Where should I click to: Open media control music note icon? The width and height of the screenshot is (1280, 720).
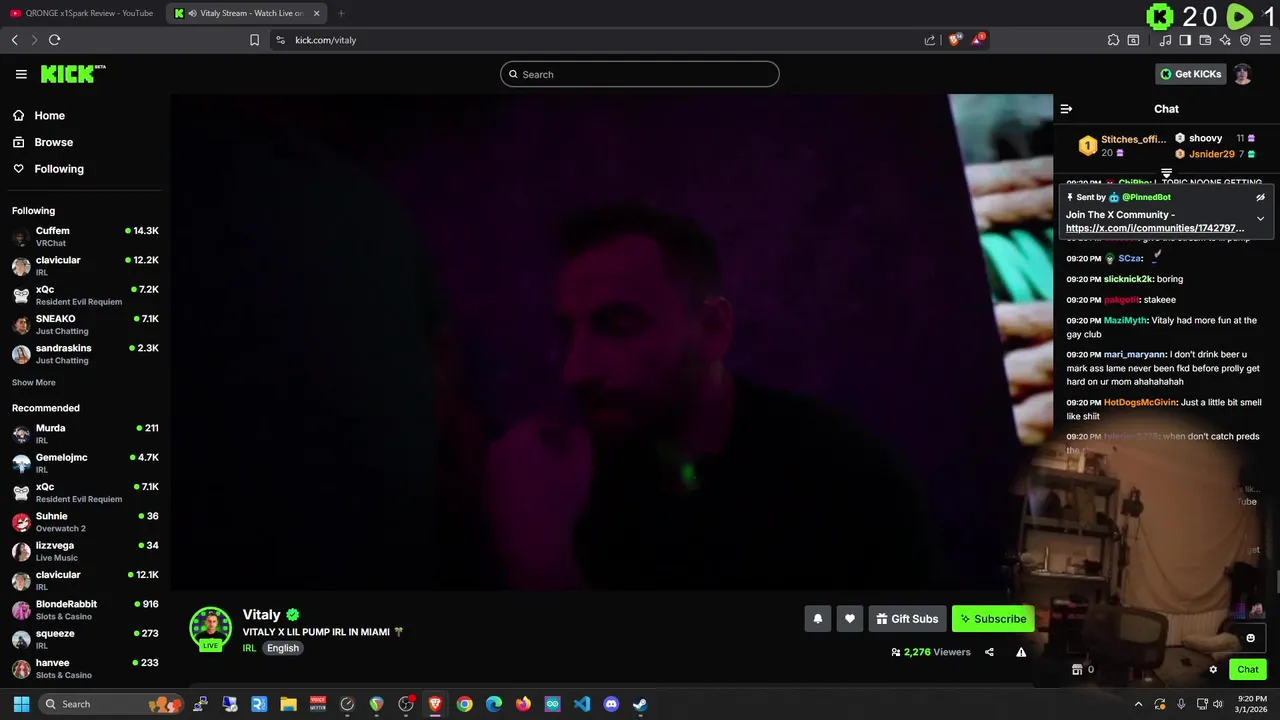click(1165, 40)
